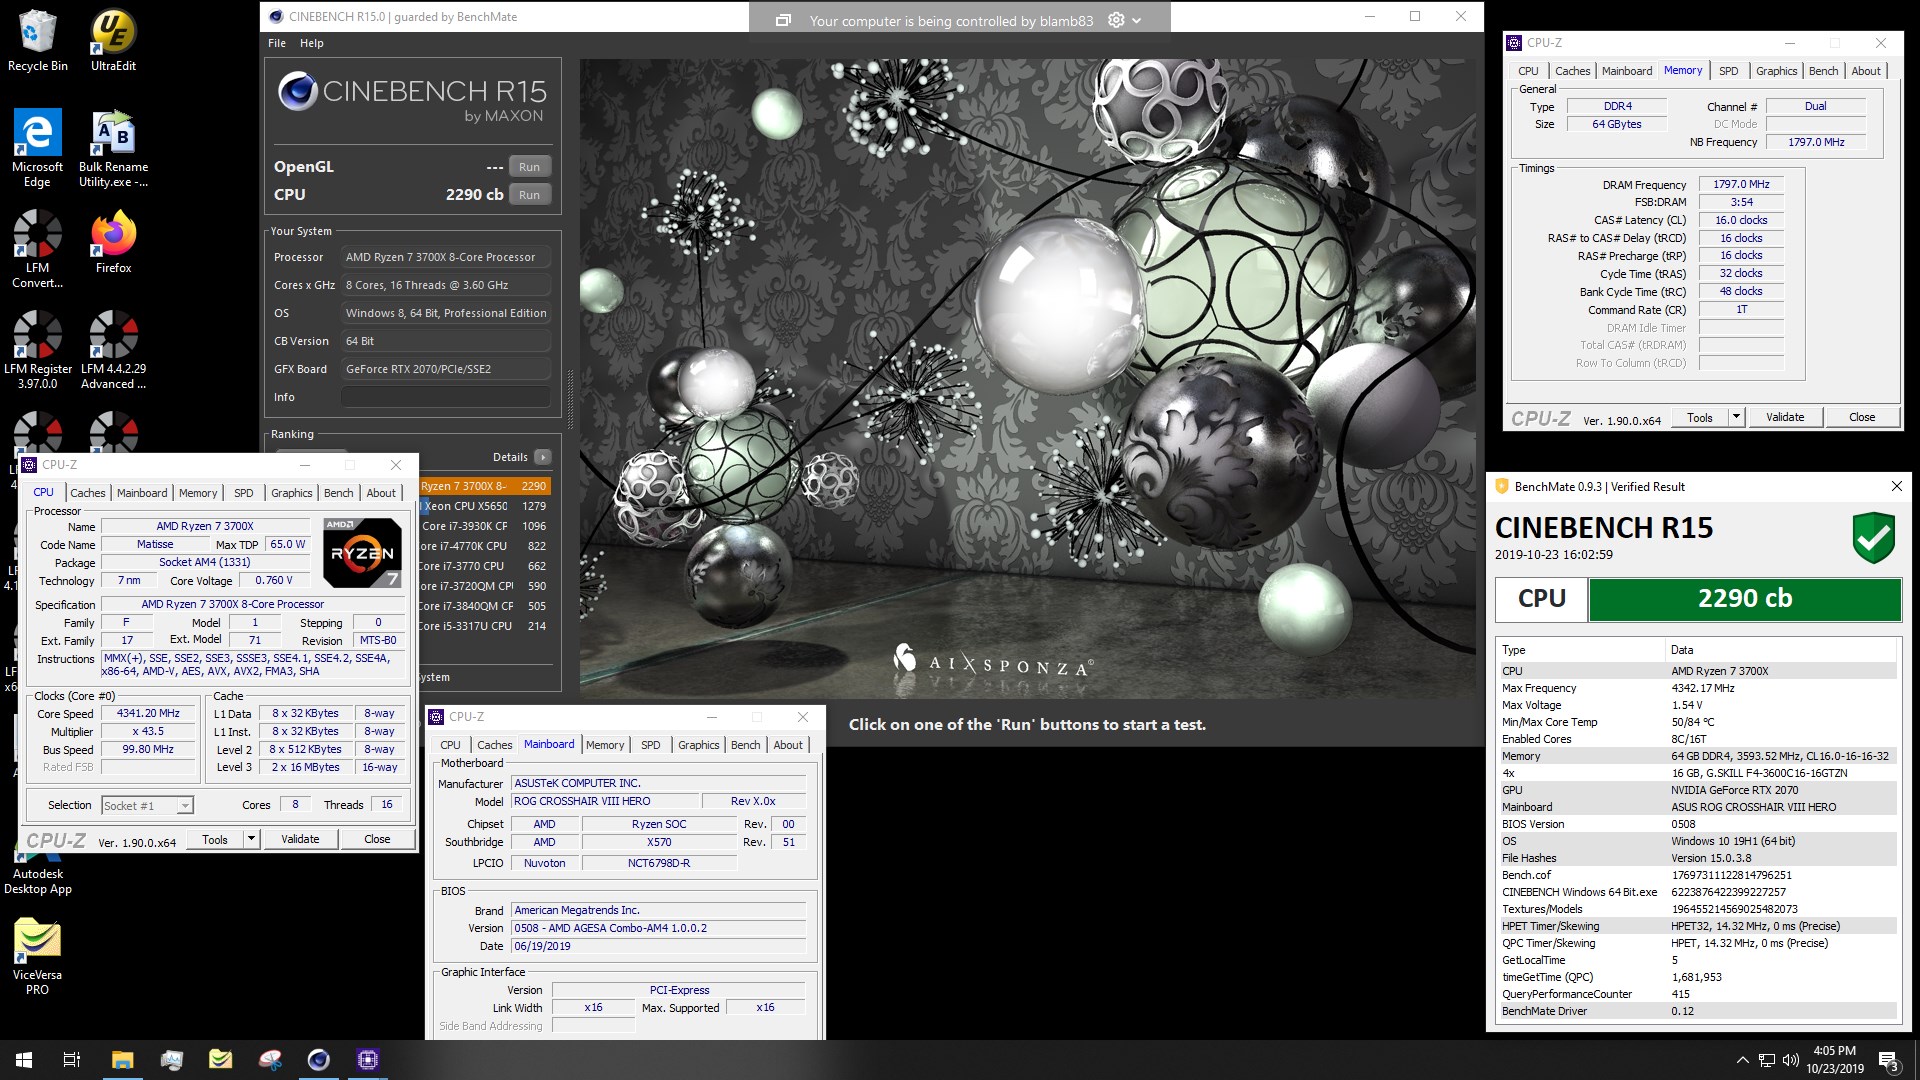The width and height of the screenshot is (1920, 1080).
Task: Click the CAS# Latency 16.0 clocks value
Action: pos(1741,220)
